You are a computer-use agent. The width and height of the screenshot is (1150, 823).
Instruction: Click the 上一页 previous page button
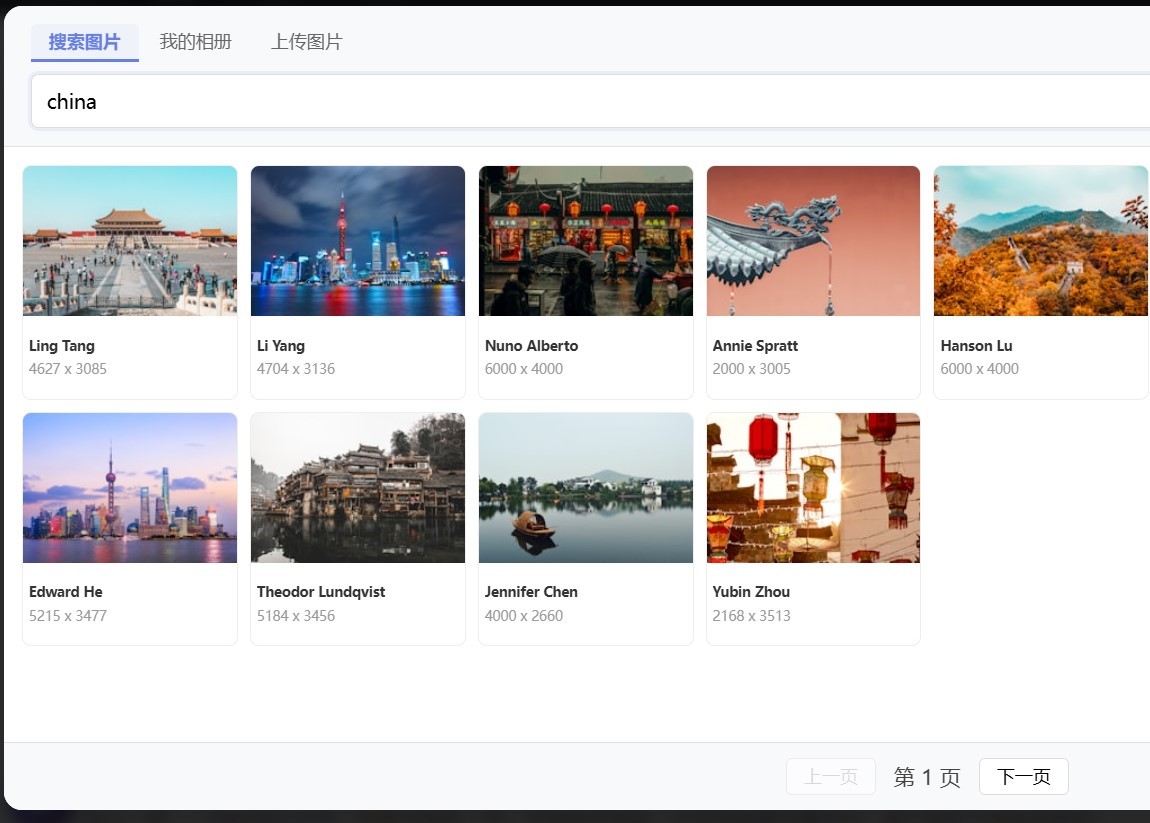[831, 777]
